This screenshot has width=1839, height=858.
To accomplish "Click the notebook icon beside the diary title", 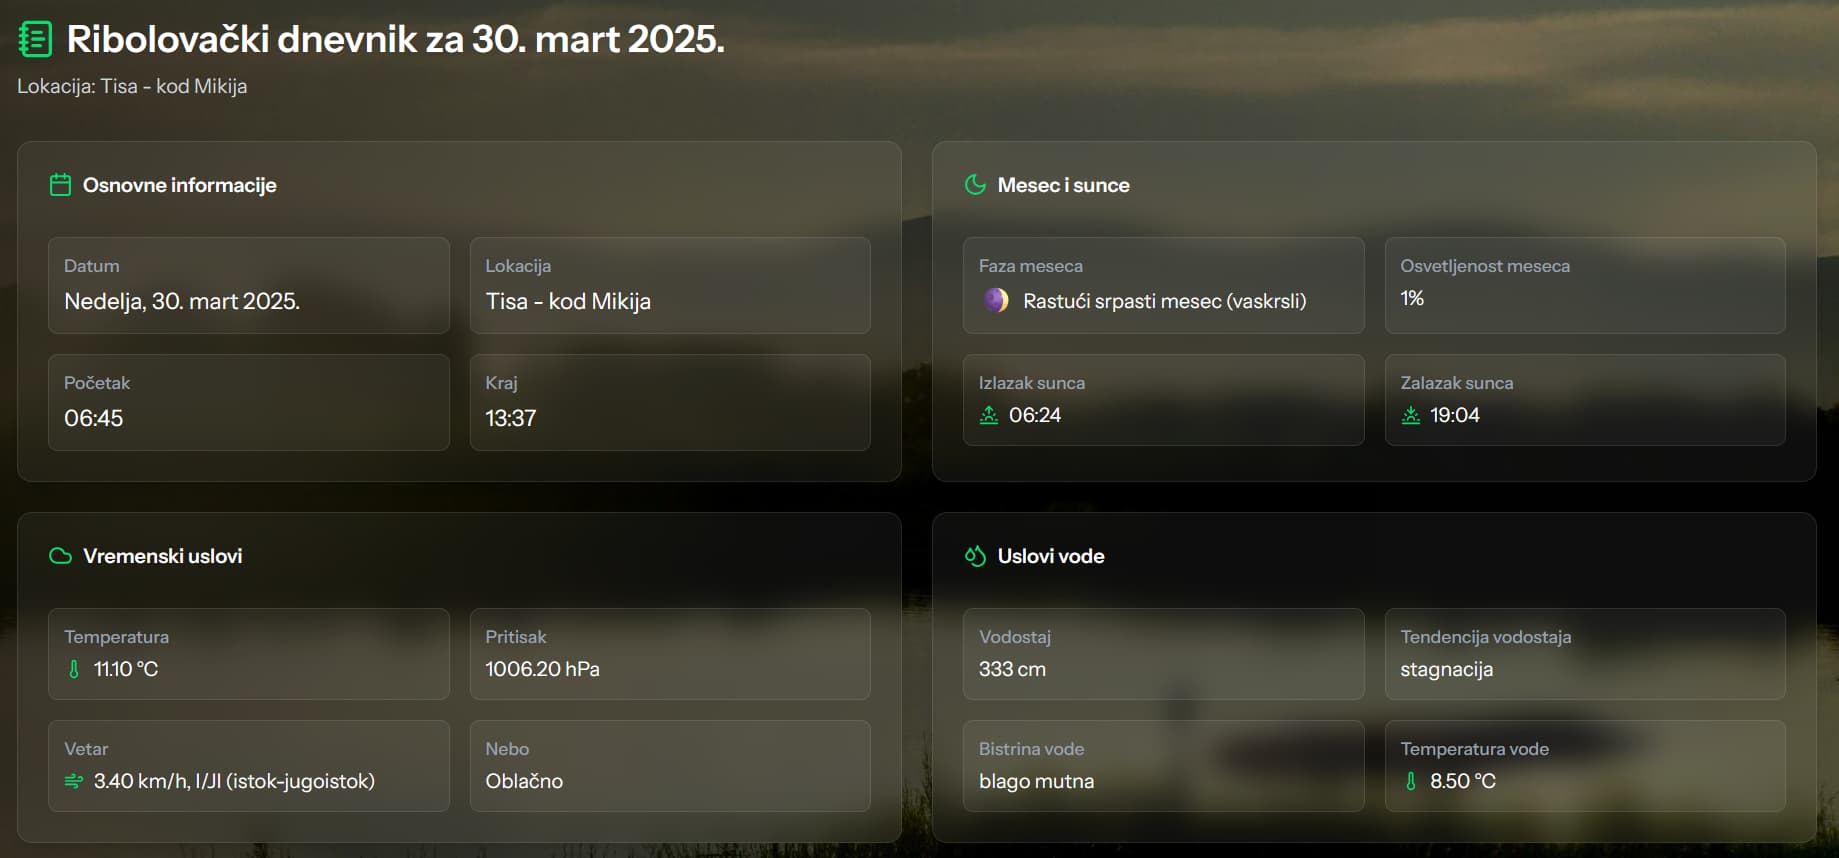I will click(x=36, y=39).
